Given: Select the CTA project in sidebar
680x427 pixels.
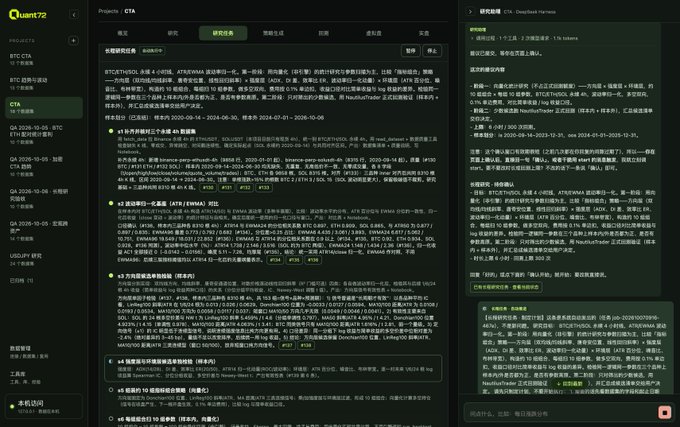Looking at the screenshot, I should pyautogui.click(x=43, y=108).
